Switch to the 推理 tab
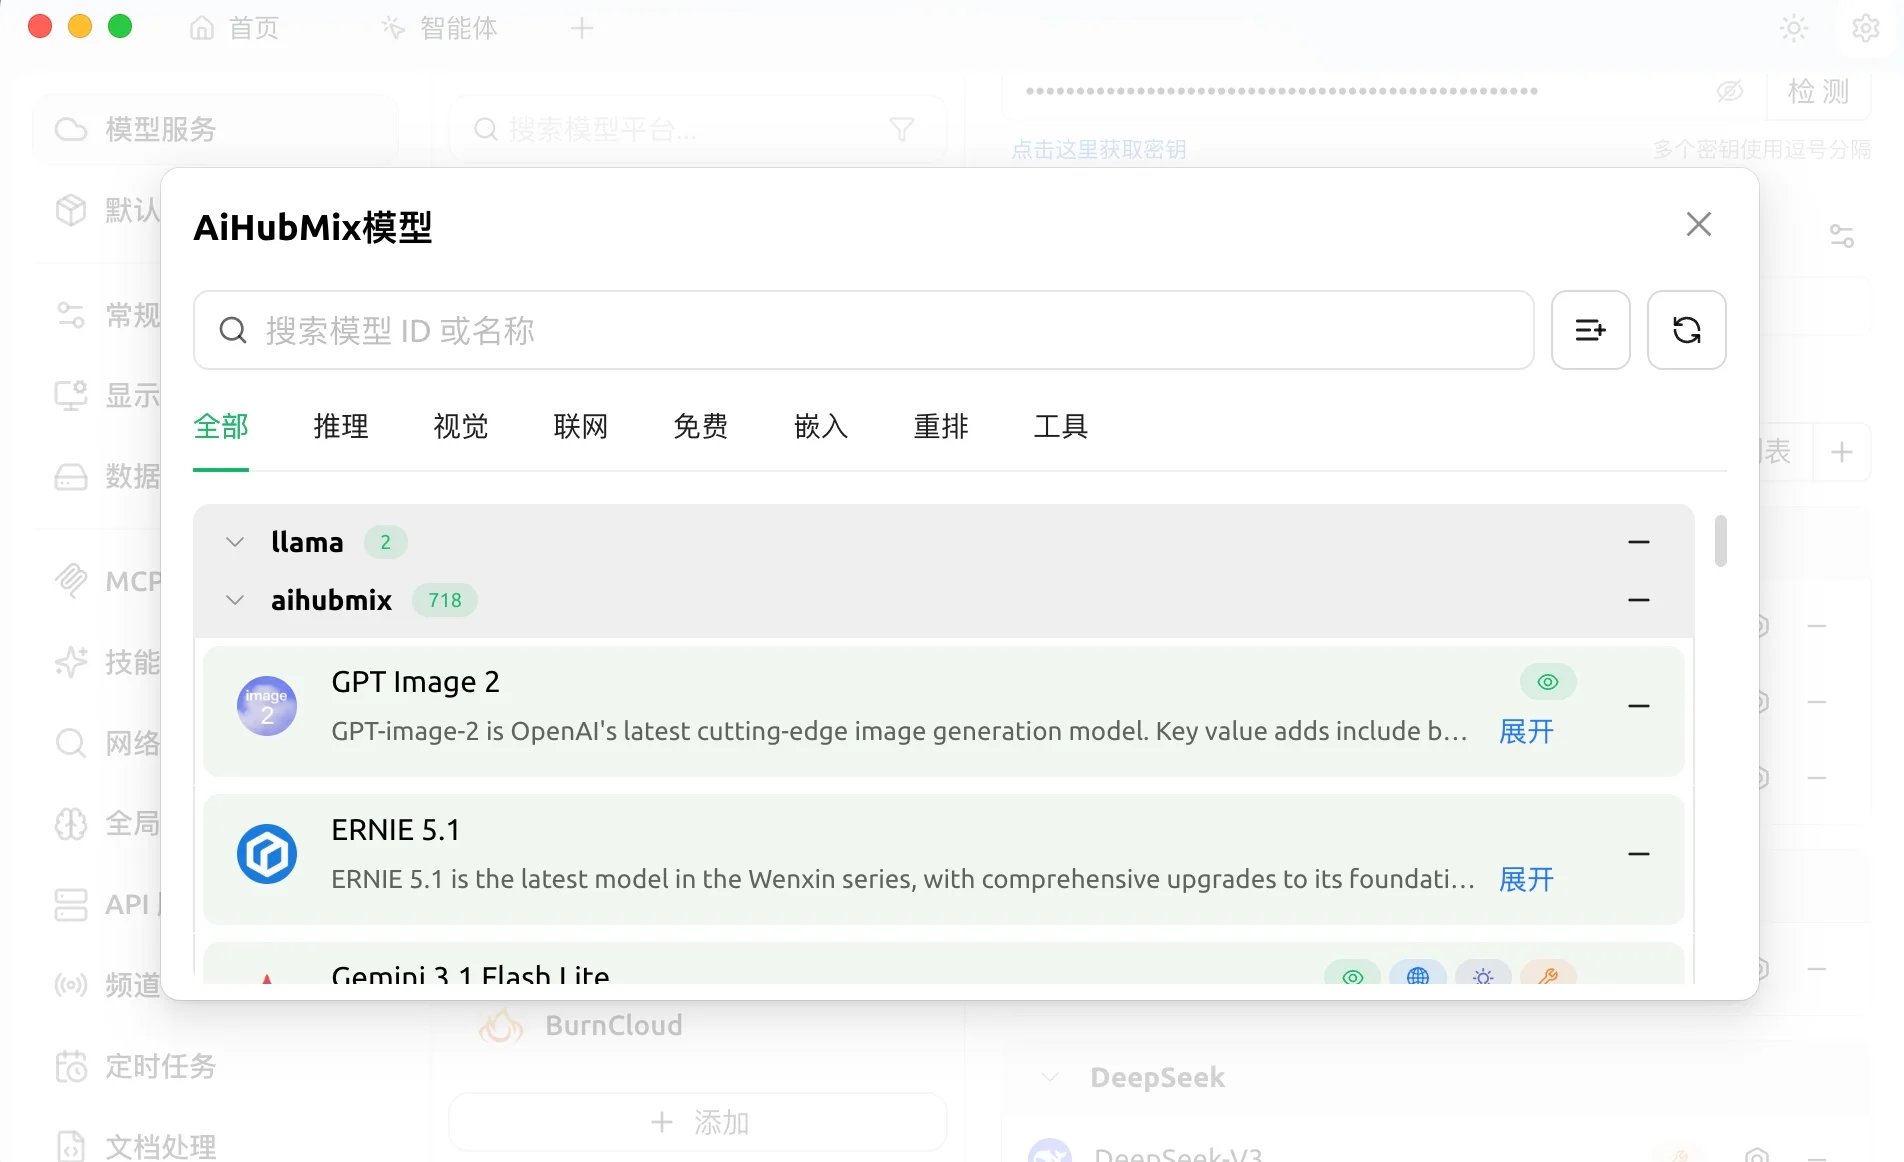This screenshot has width=1904, height=1162. pos(341,427)
